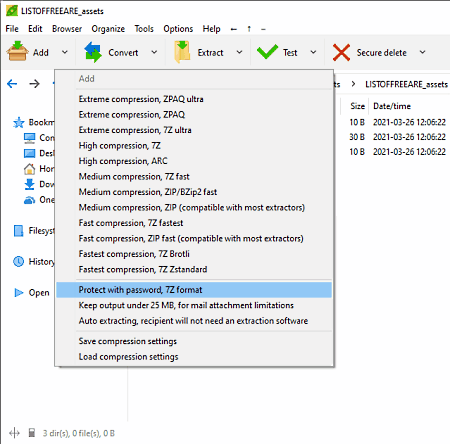The image size is (450, 444).
Task: Select Medium compression, ZIP/BZip2 fast
Action: click(194, 192)
